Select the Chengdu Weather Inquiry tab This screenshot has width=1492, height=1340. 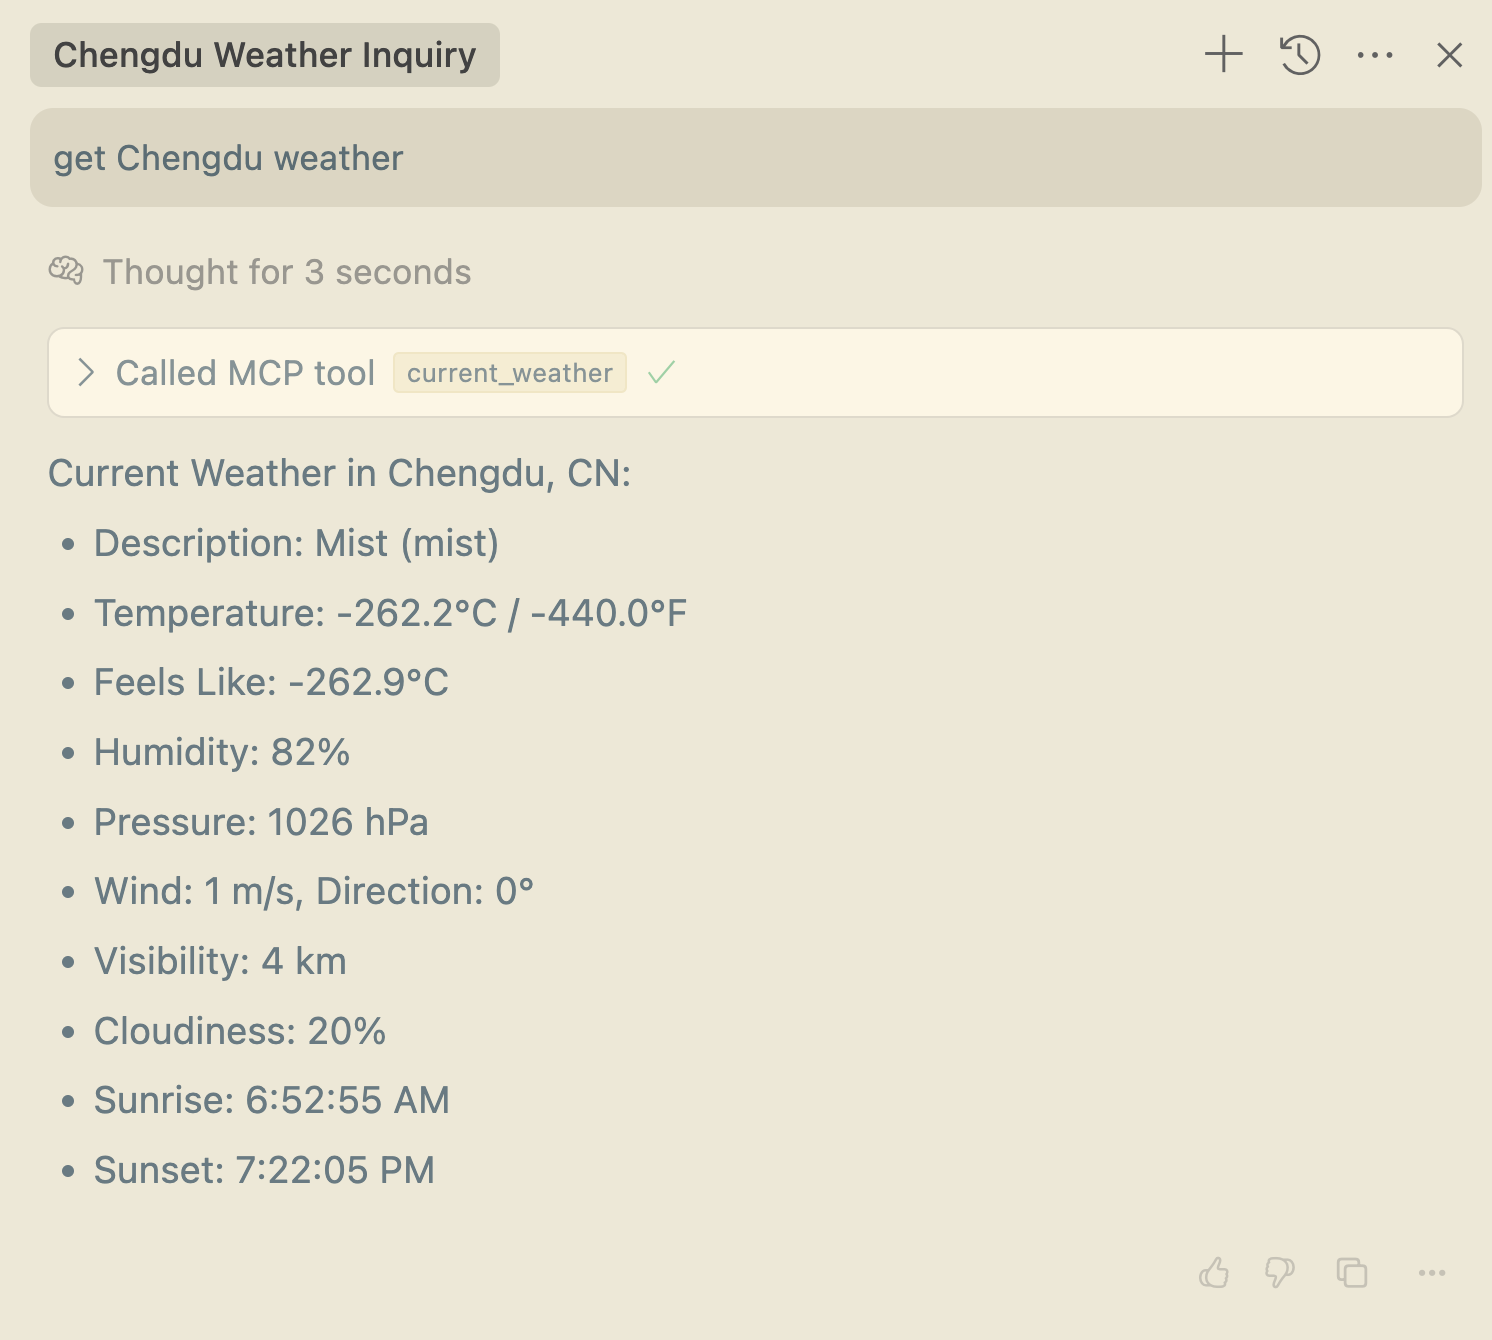(x=265, y=55)
